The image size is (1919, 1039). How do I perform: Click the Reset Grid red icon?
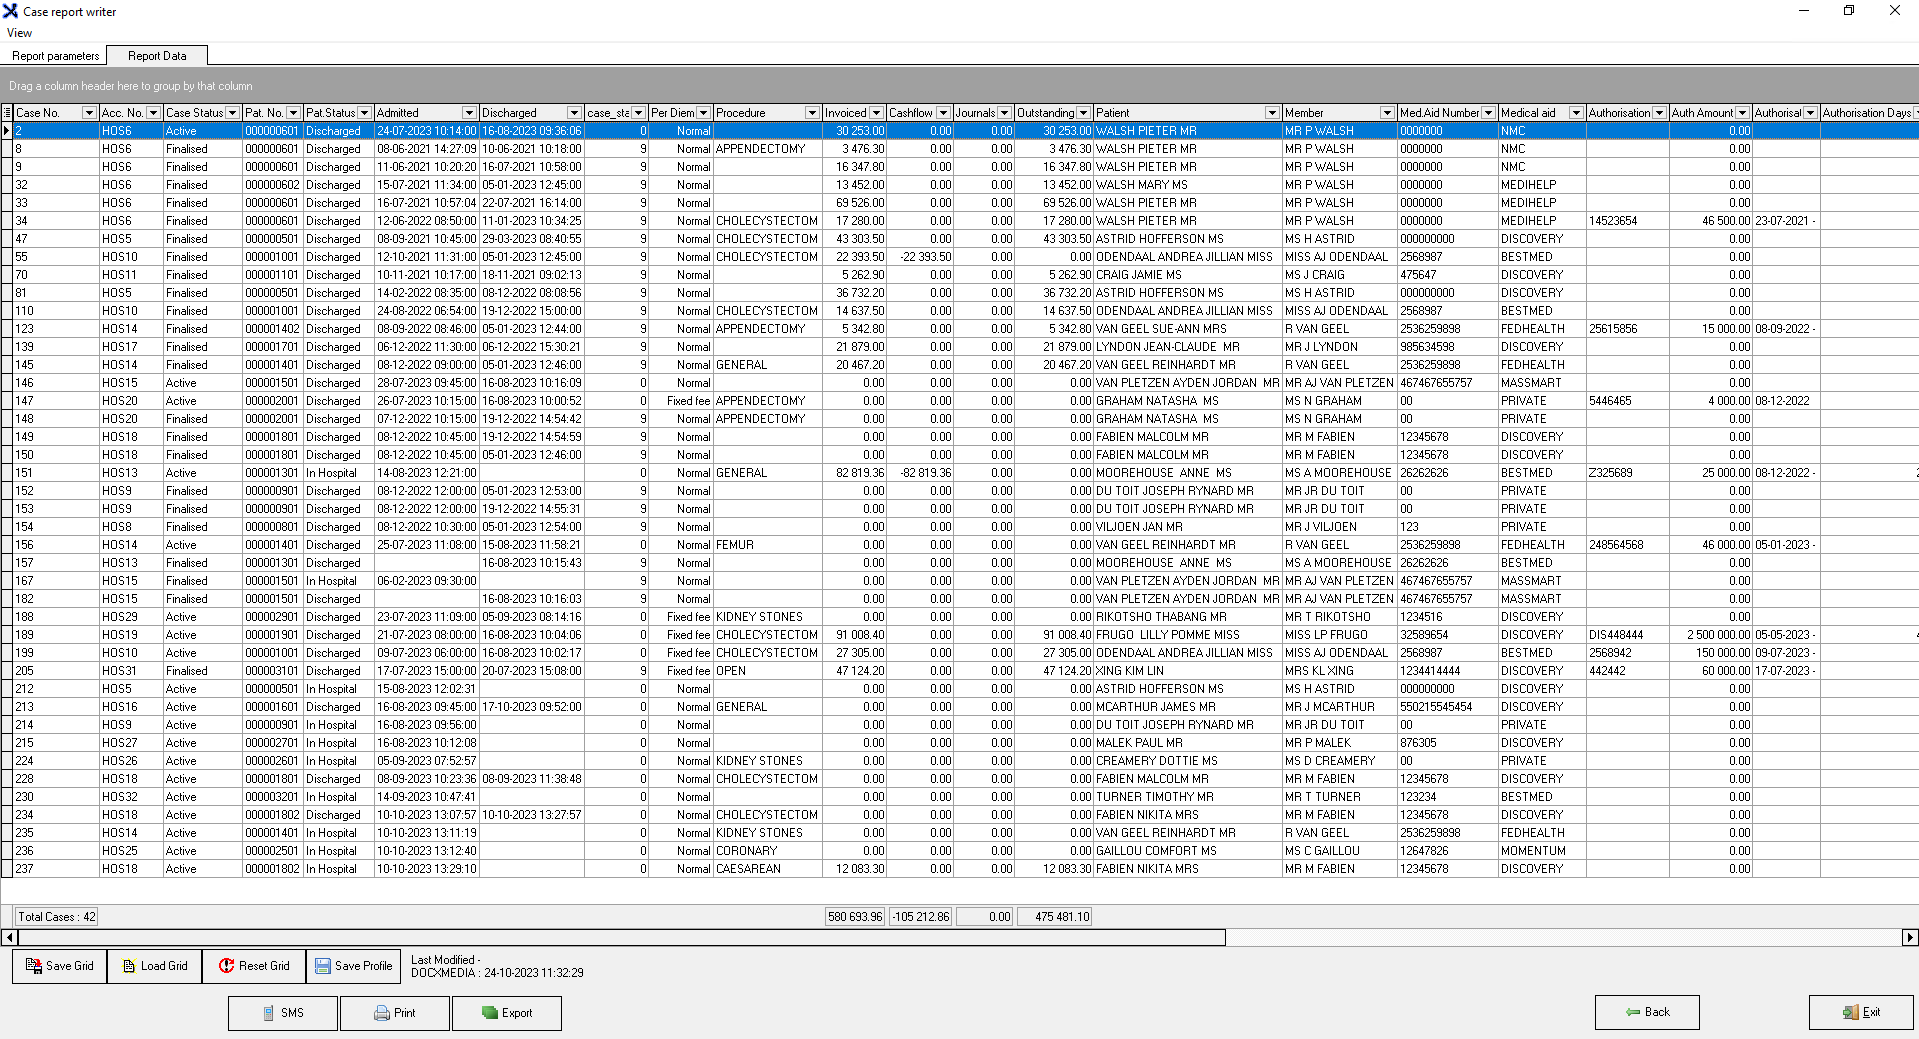pos(226,966)
